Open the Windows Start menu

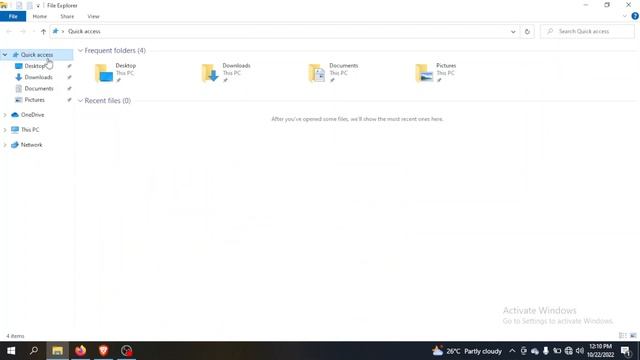click(11, 351)
